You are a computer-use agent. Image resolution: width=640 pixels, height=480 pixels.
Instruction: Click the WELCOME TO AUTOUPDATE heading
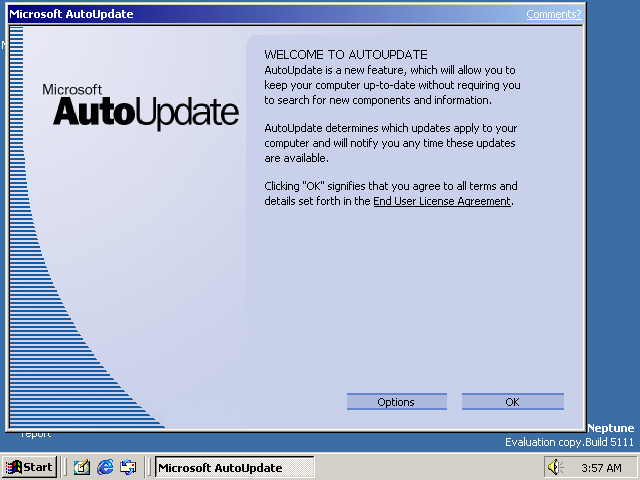coord(346,55)
